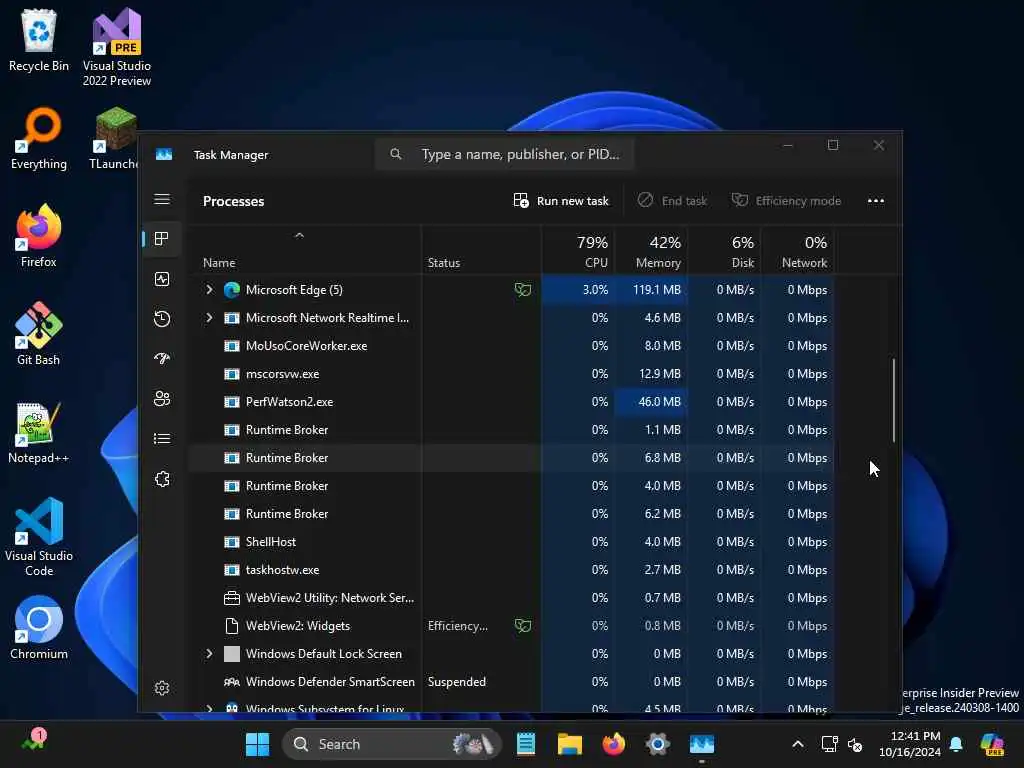Screen dimensions: 1024x768
Task: Select the Notepad++ desktop shortcut
Action: [x=39, y=432]
